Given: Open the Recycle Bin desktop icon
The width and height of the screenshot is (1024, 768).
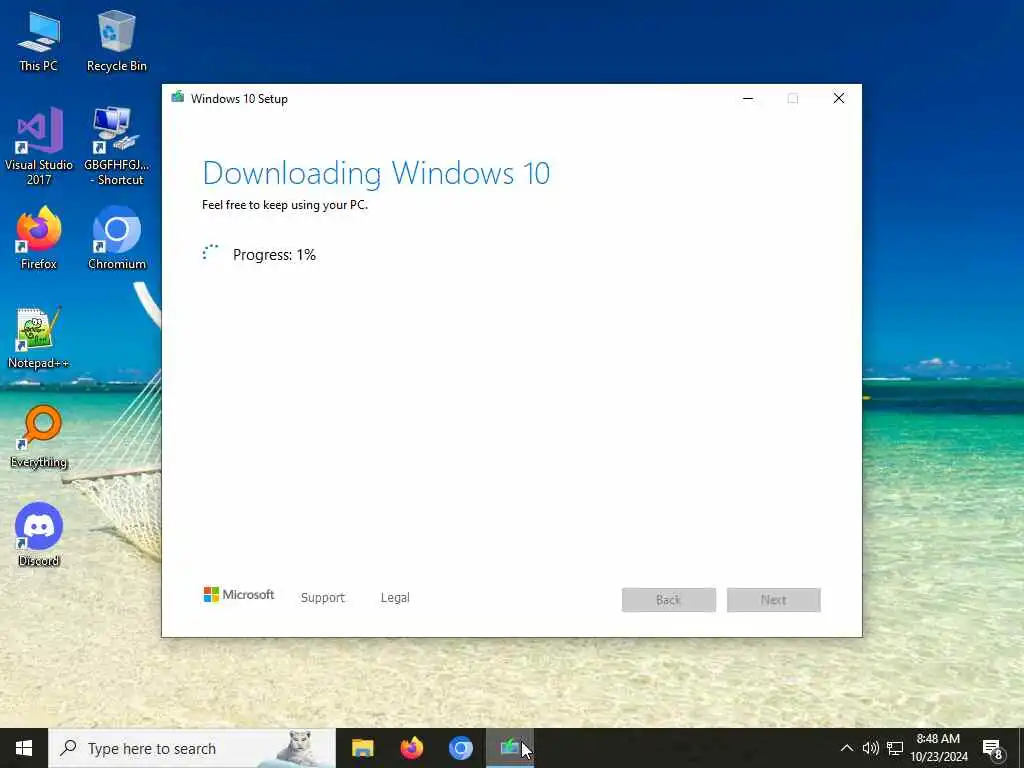Looking at the screenshot, I should (x=116, y=41).
